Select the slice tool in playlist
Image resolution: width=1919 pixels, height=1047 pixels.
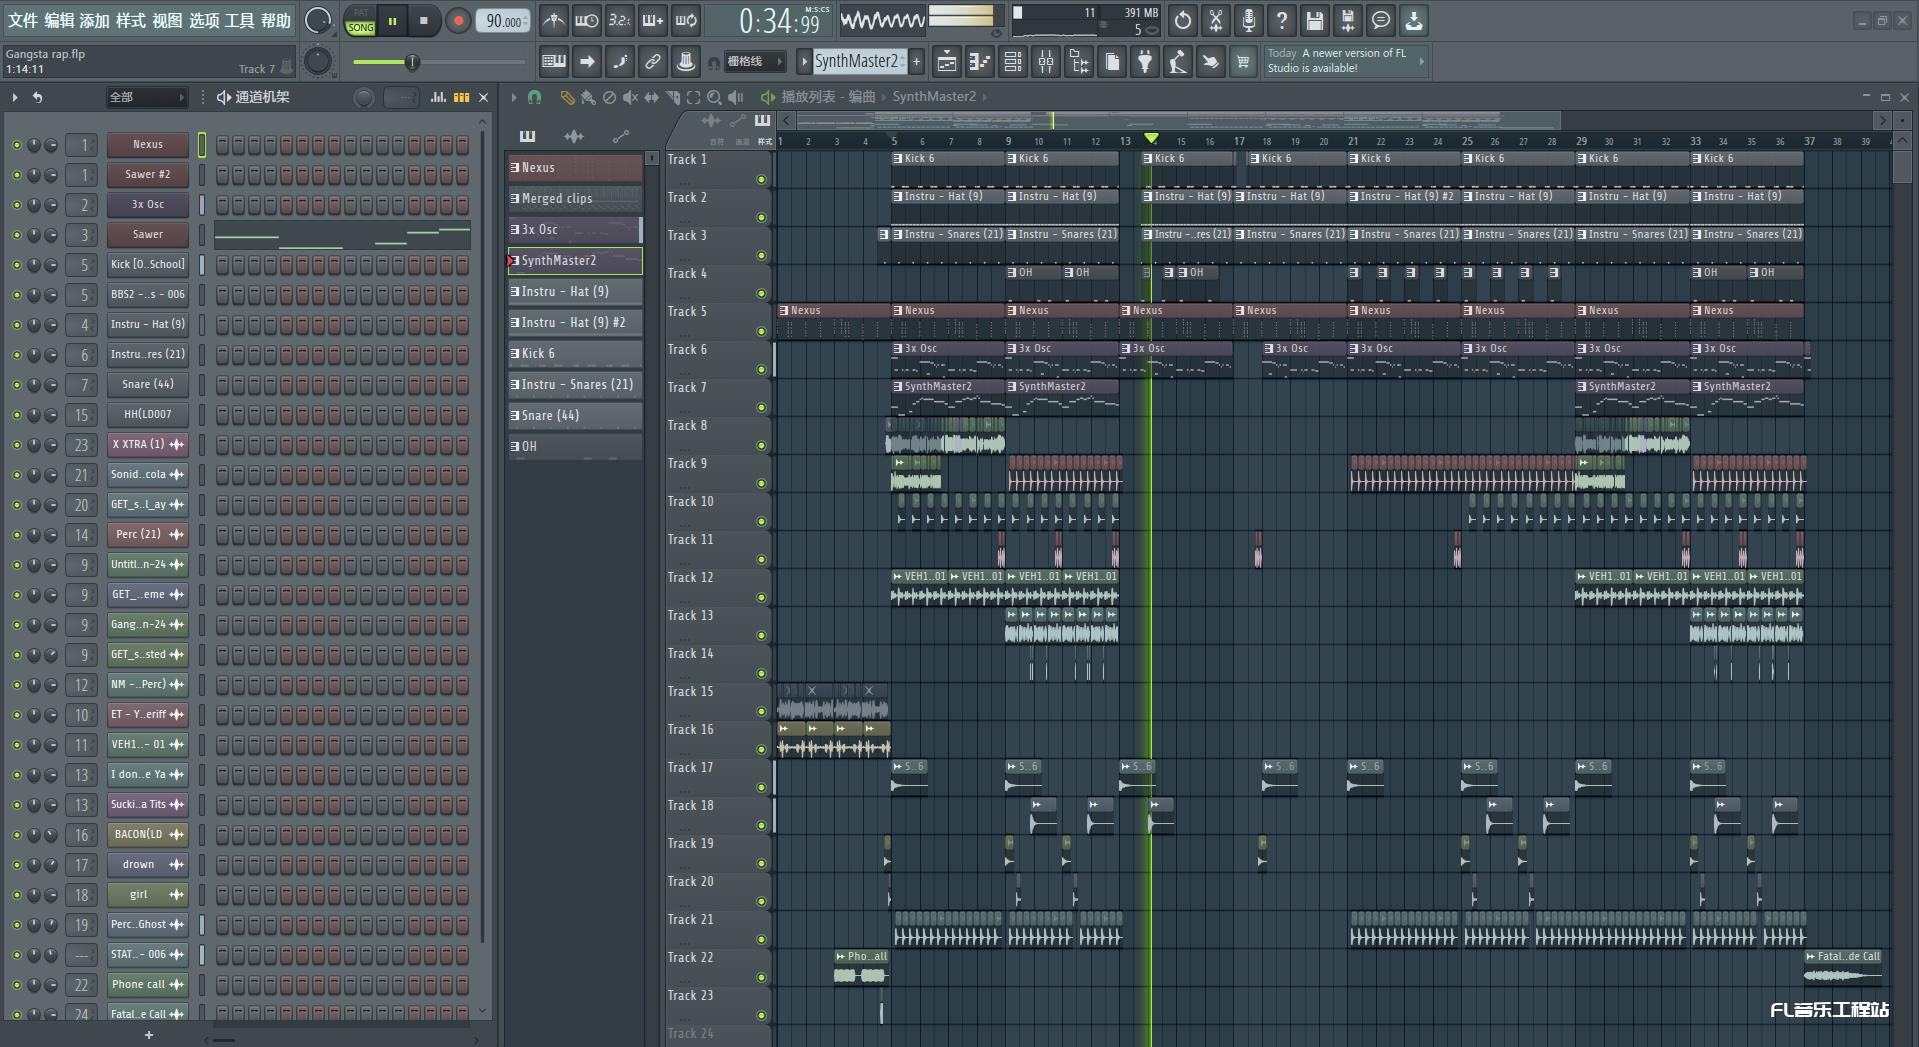(x=672, y=97)
